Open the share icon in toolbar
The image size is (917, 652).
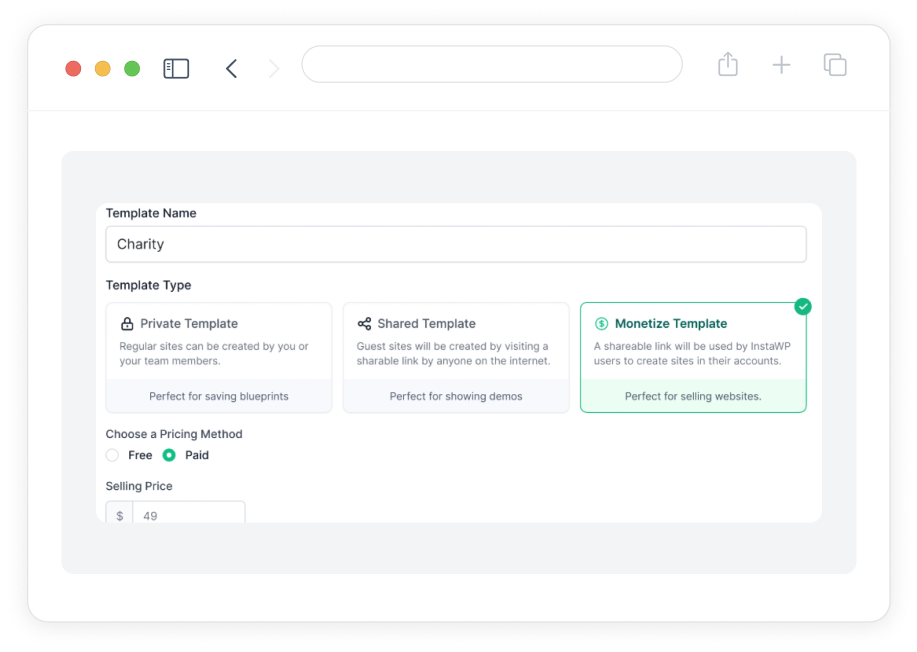click(x=728, y=64)
